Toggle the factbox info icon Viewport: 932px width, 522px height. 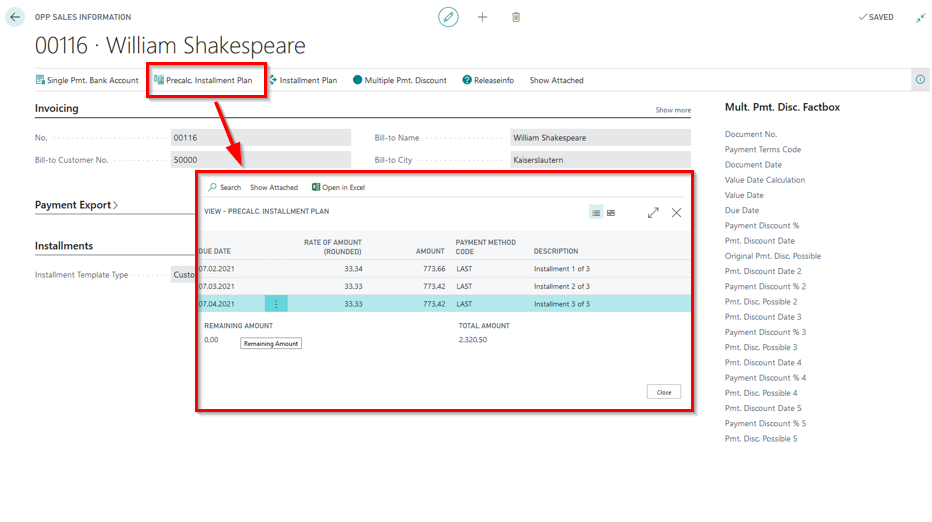(919, 80)
